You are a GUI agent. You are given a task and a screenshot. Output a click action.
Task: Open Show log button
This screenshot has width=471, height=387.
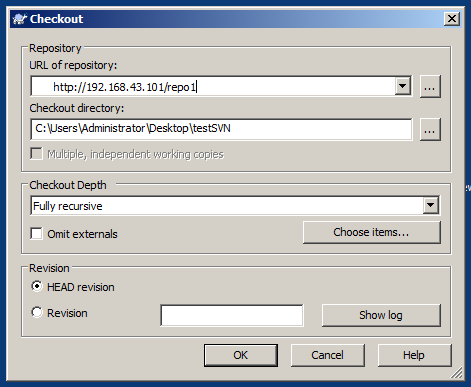pos(381,315)
